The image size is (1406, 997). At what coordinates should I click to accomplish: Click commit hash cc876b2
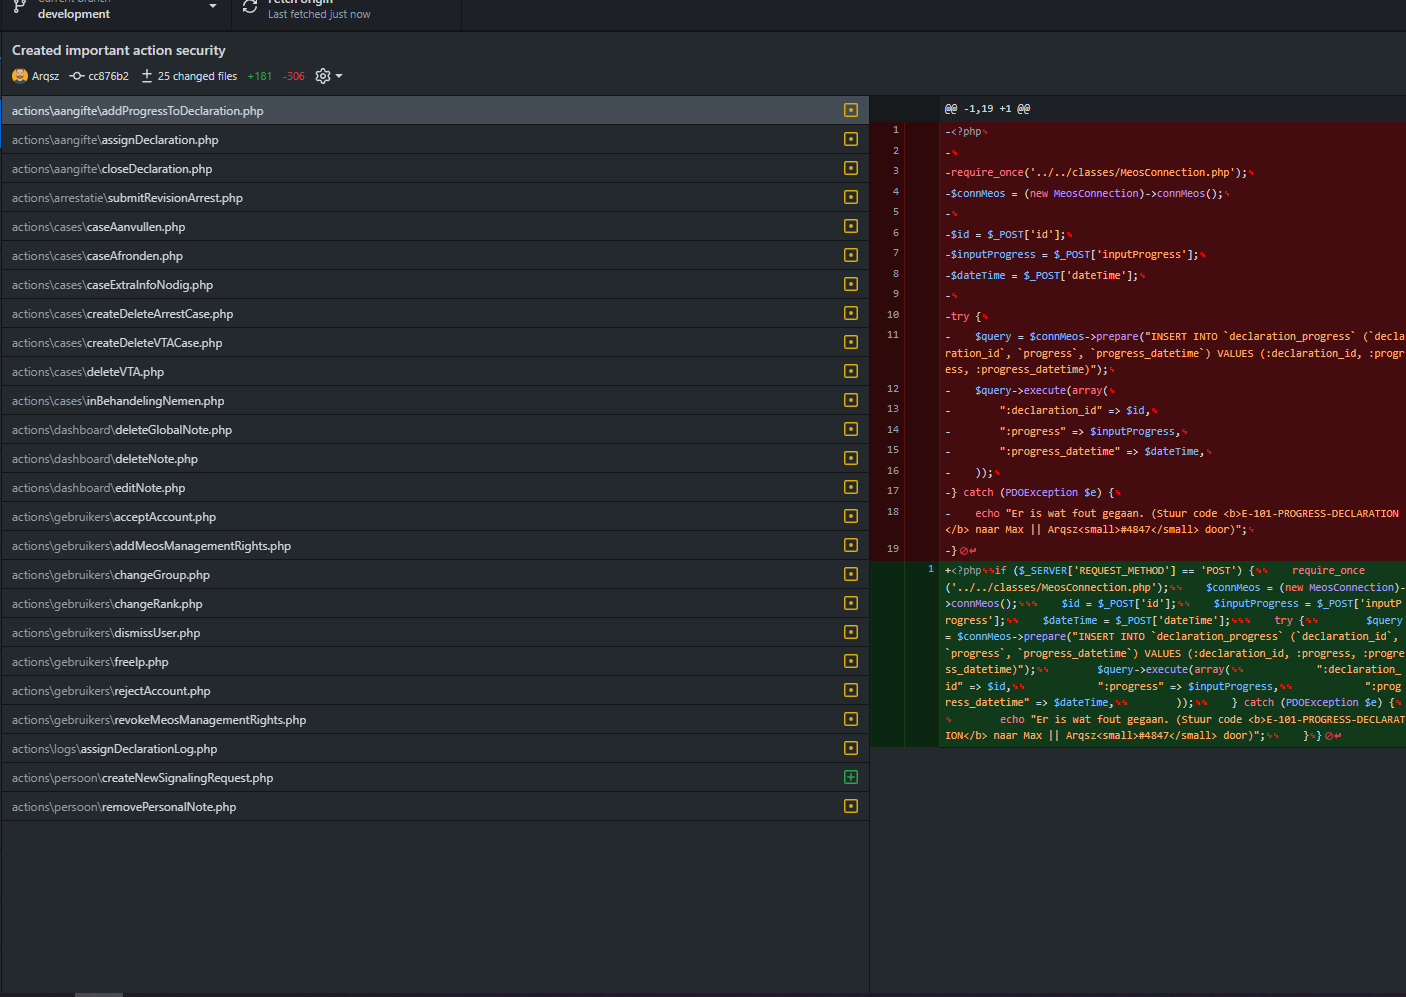click(107, 76)
